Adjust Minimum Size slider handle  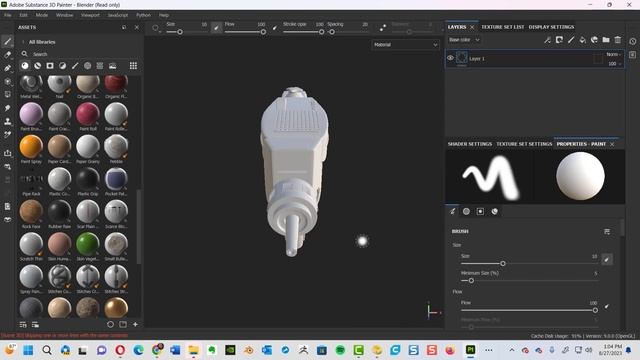coord(471,280)
